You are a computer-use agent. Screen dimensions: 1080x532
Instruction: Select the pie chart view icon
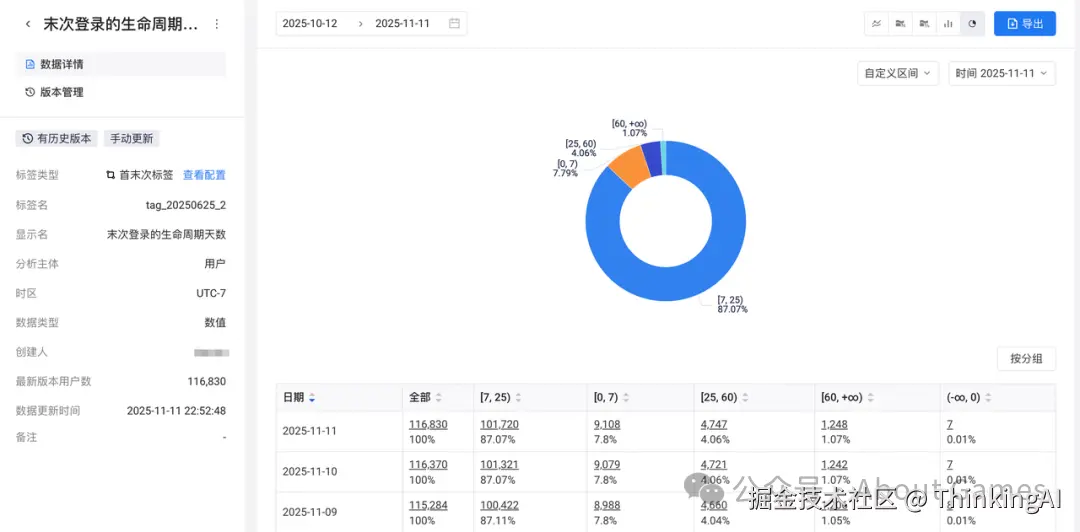[972, 23]
